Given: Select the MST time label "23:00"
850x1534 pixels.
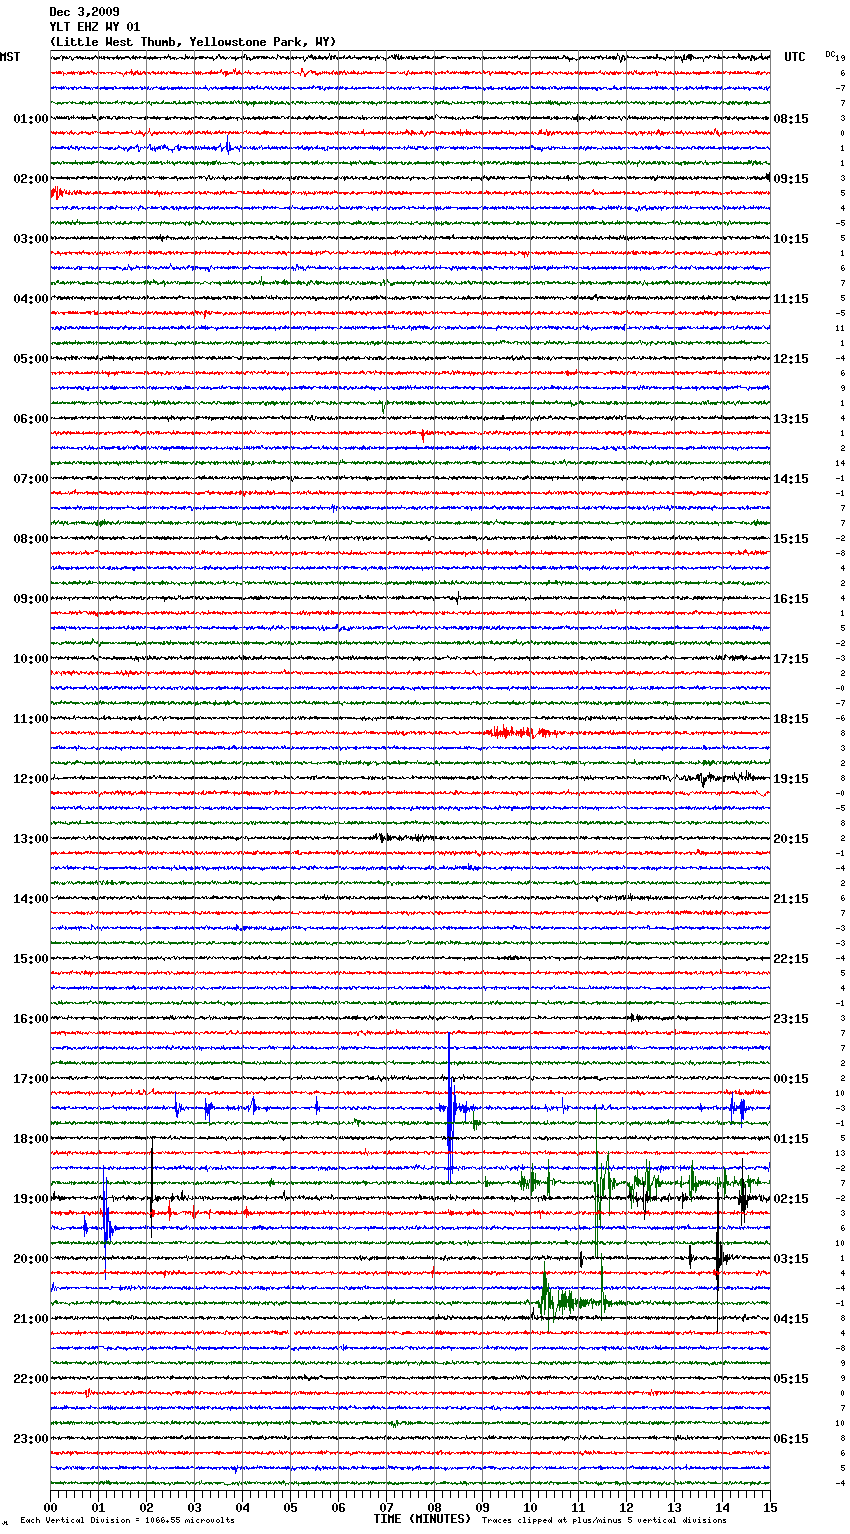Looking at the screenshot, I should [x=31, y=1439].
